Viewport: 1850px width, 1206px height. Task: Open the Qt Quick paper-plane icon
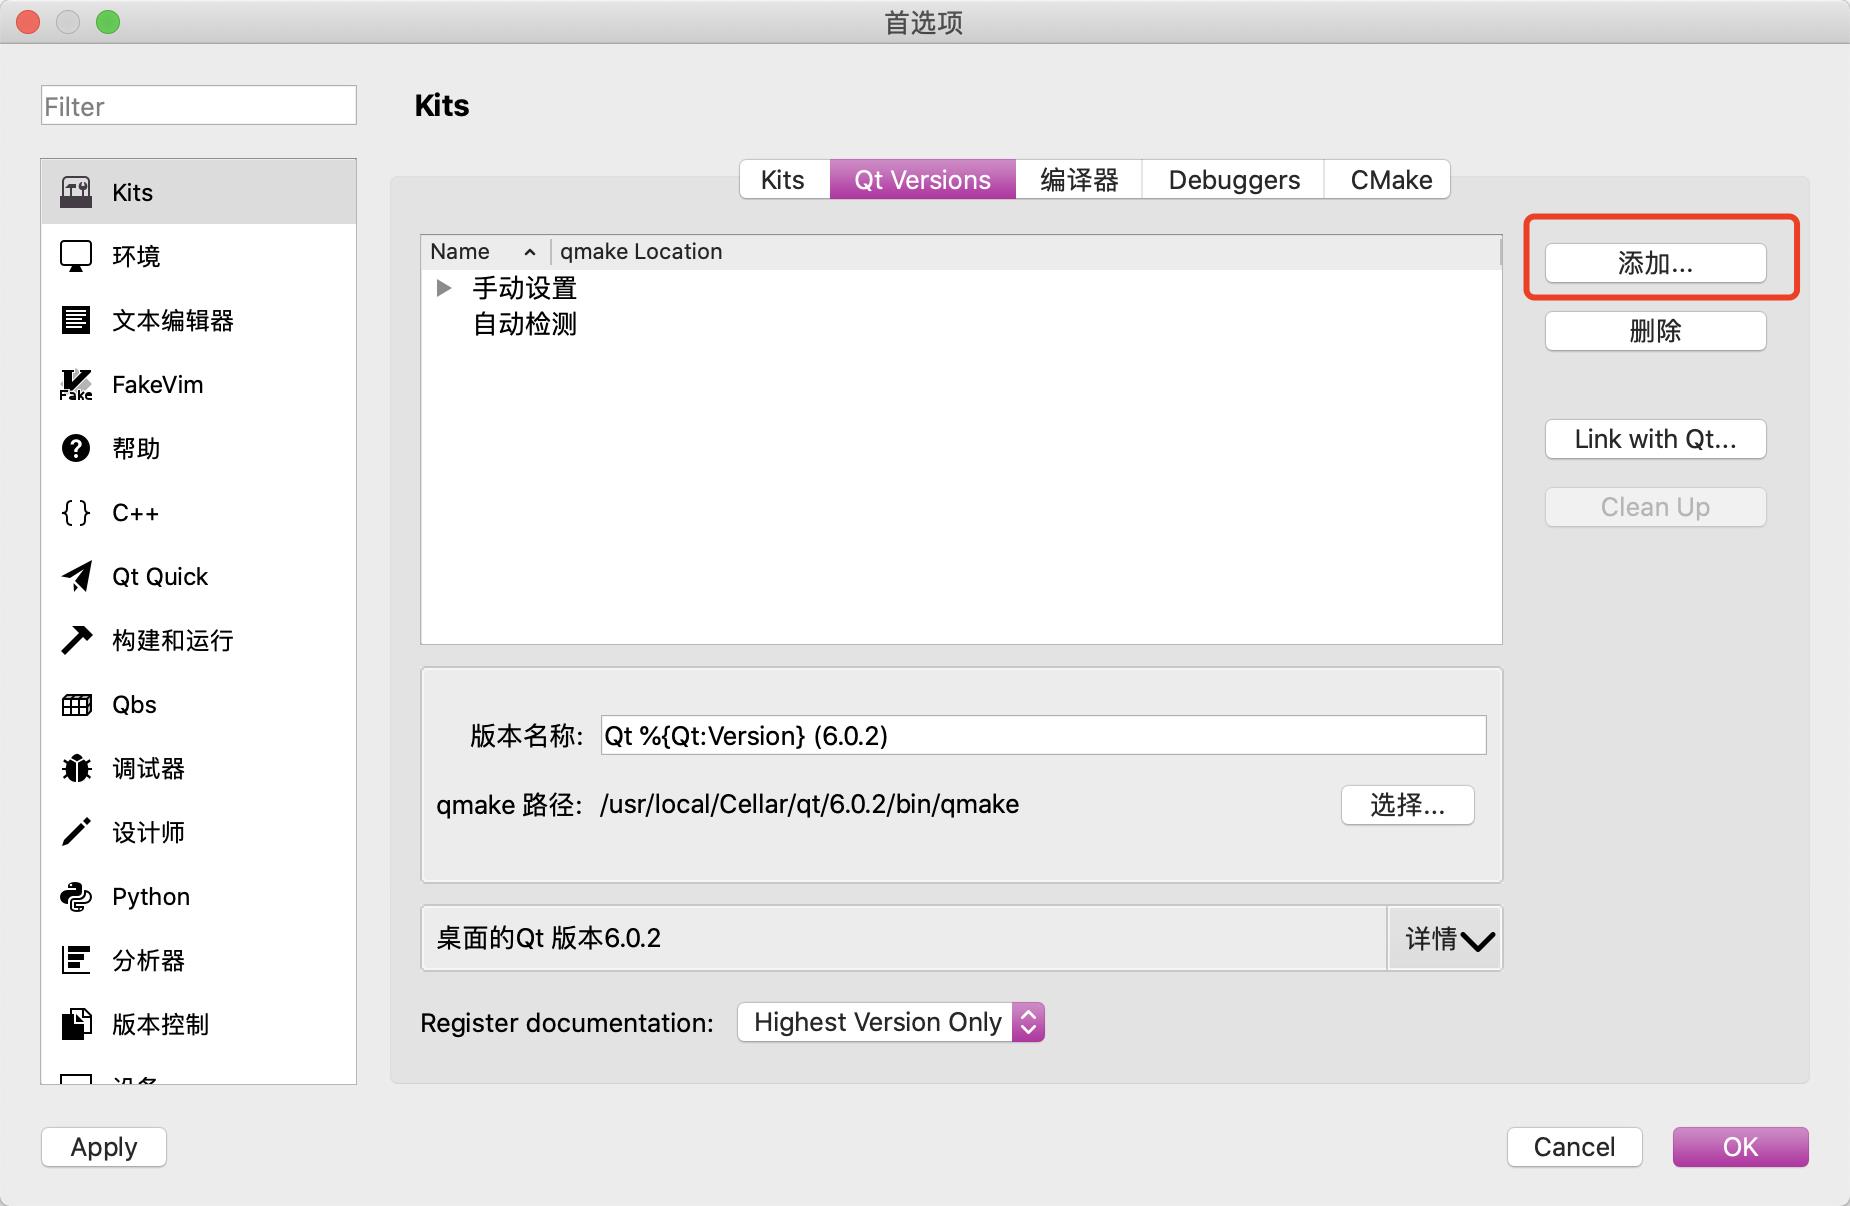[76, 577]
